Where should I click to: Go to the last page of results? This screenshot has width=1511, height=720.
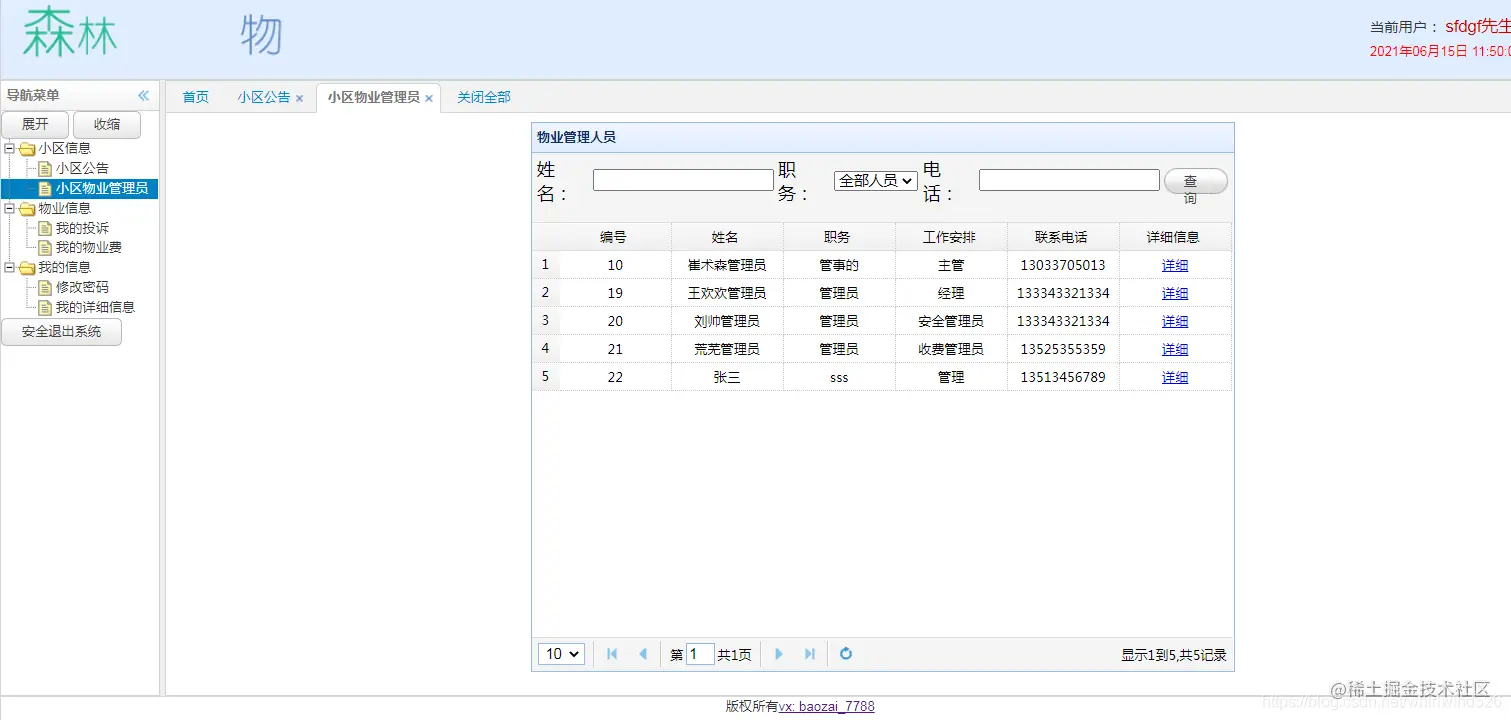pyautogui.click(x=809, y=654)
